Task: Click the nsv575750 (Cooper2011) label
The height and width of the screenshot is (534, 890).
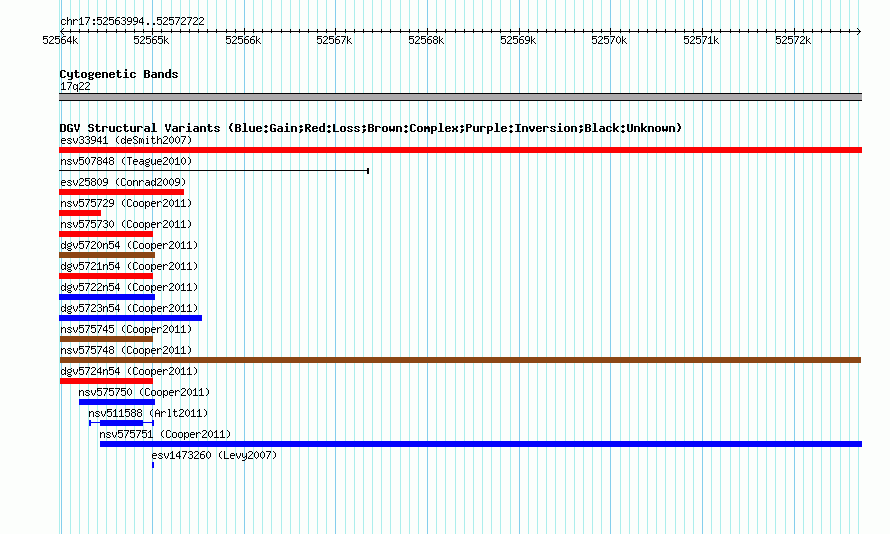Action: tap(144, 392)
